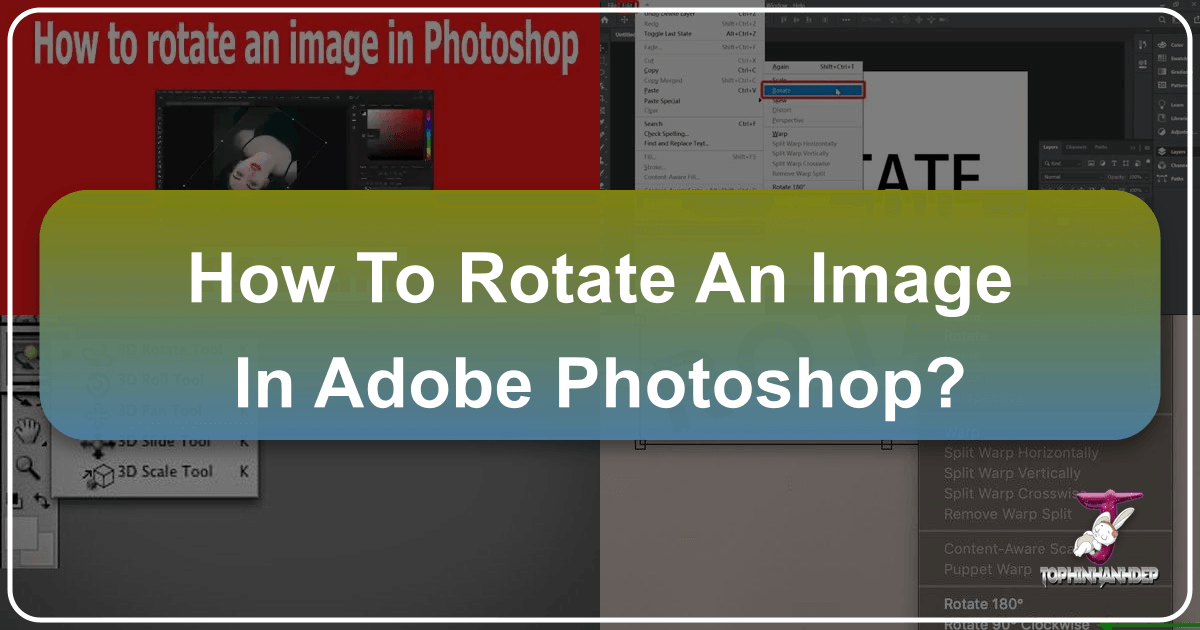Open the layer Kind filter dropdown
The image size is (1200, 630).
click(x=1055, y=161)
